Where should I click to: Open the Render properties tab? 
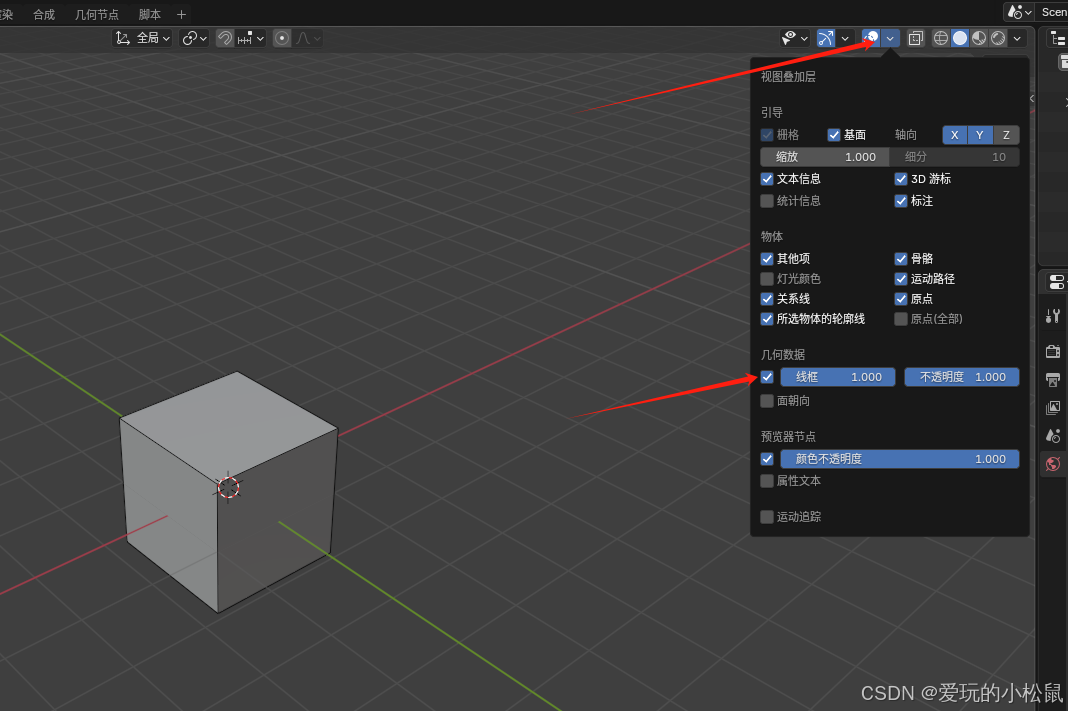[1053, 351]
